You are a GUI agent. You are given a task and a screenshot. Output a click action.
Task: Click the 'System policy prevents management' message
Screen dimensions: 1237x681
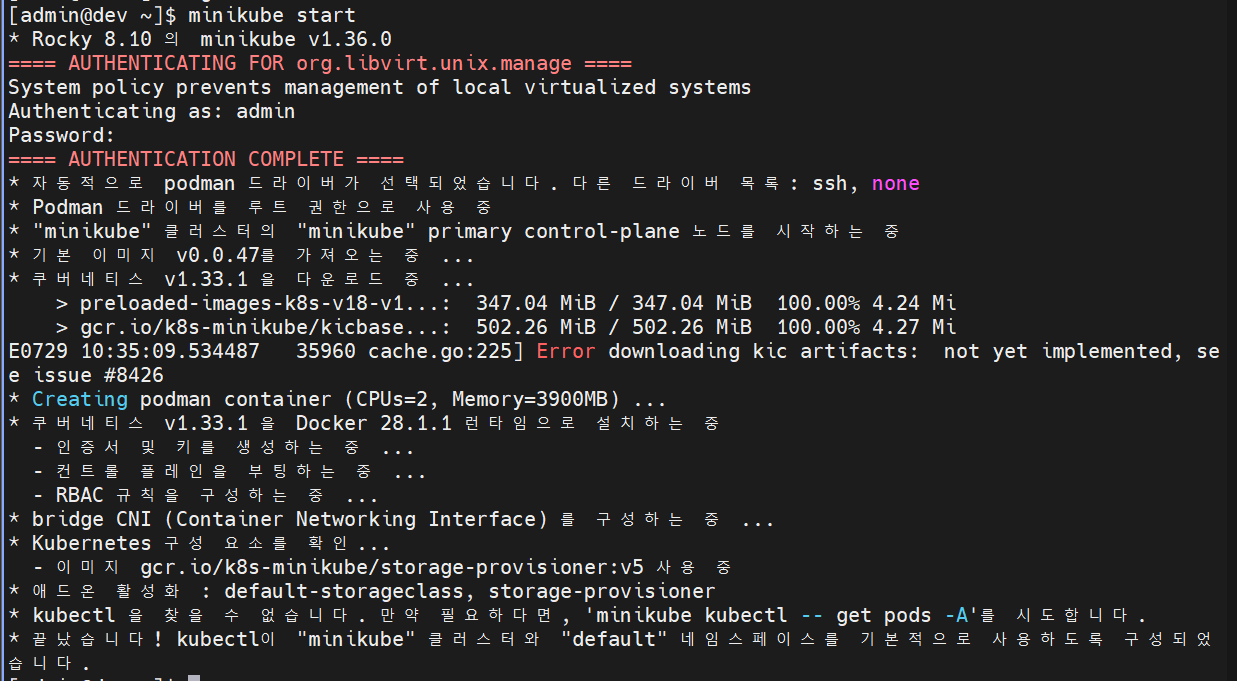coord(206,87)
